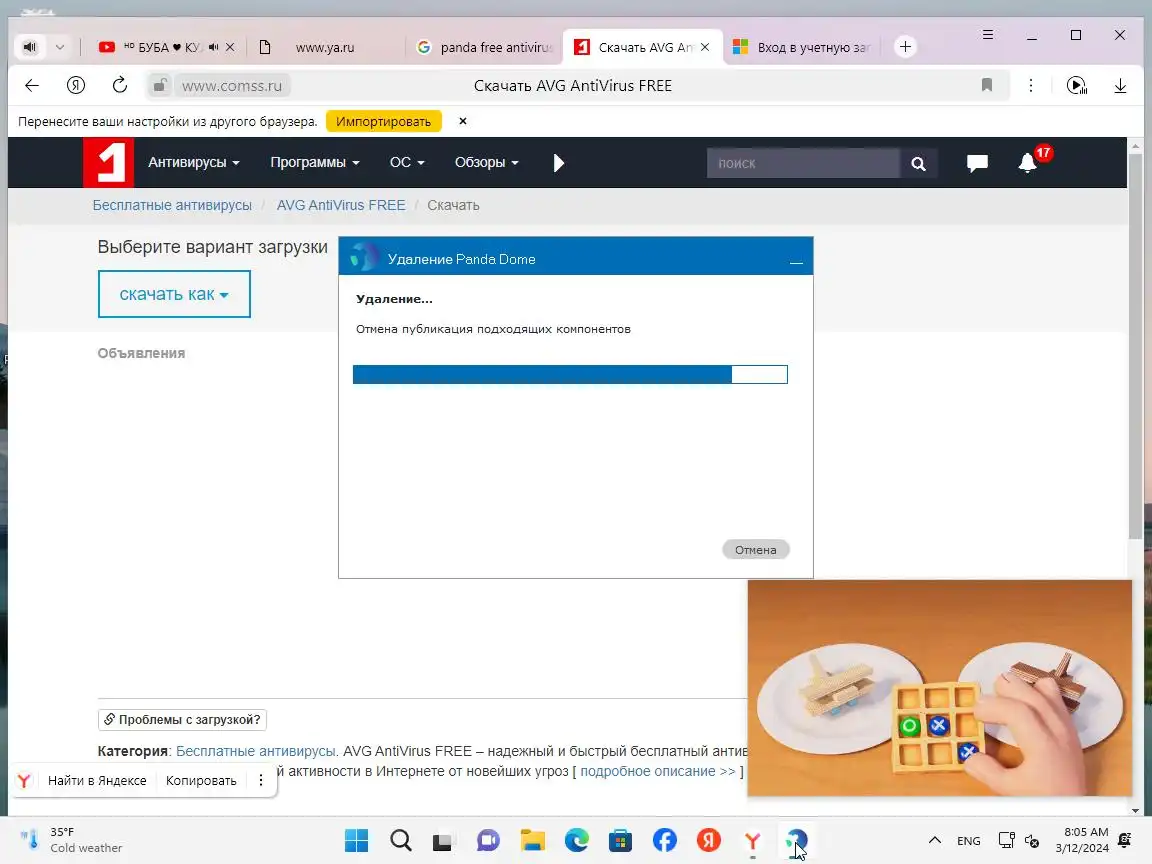
Task: Open Microsoft Store from the taskbar
Action: pyautogui.click(x=621, y=840)
